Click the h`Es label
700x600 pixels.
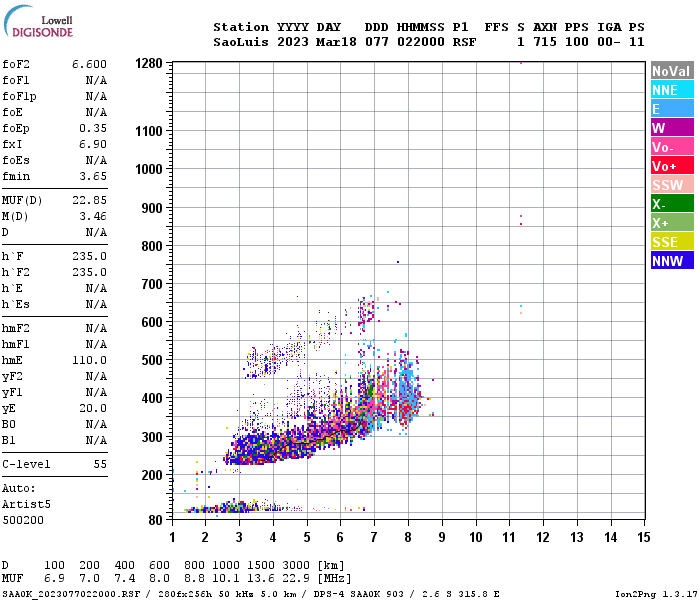point(16,304)
